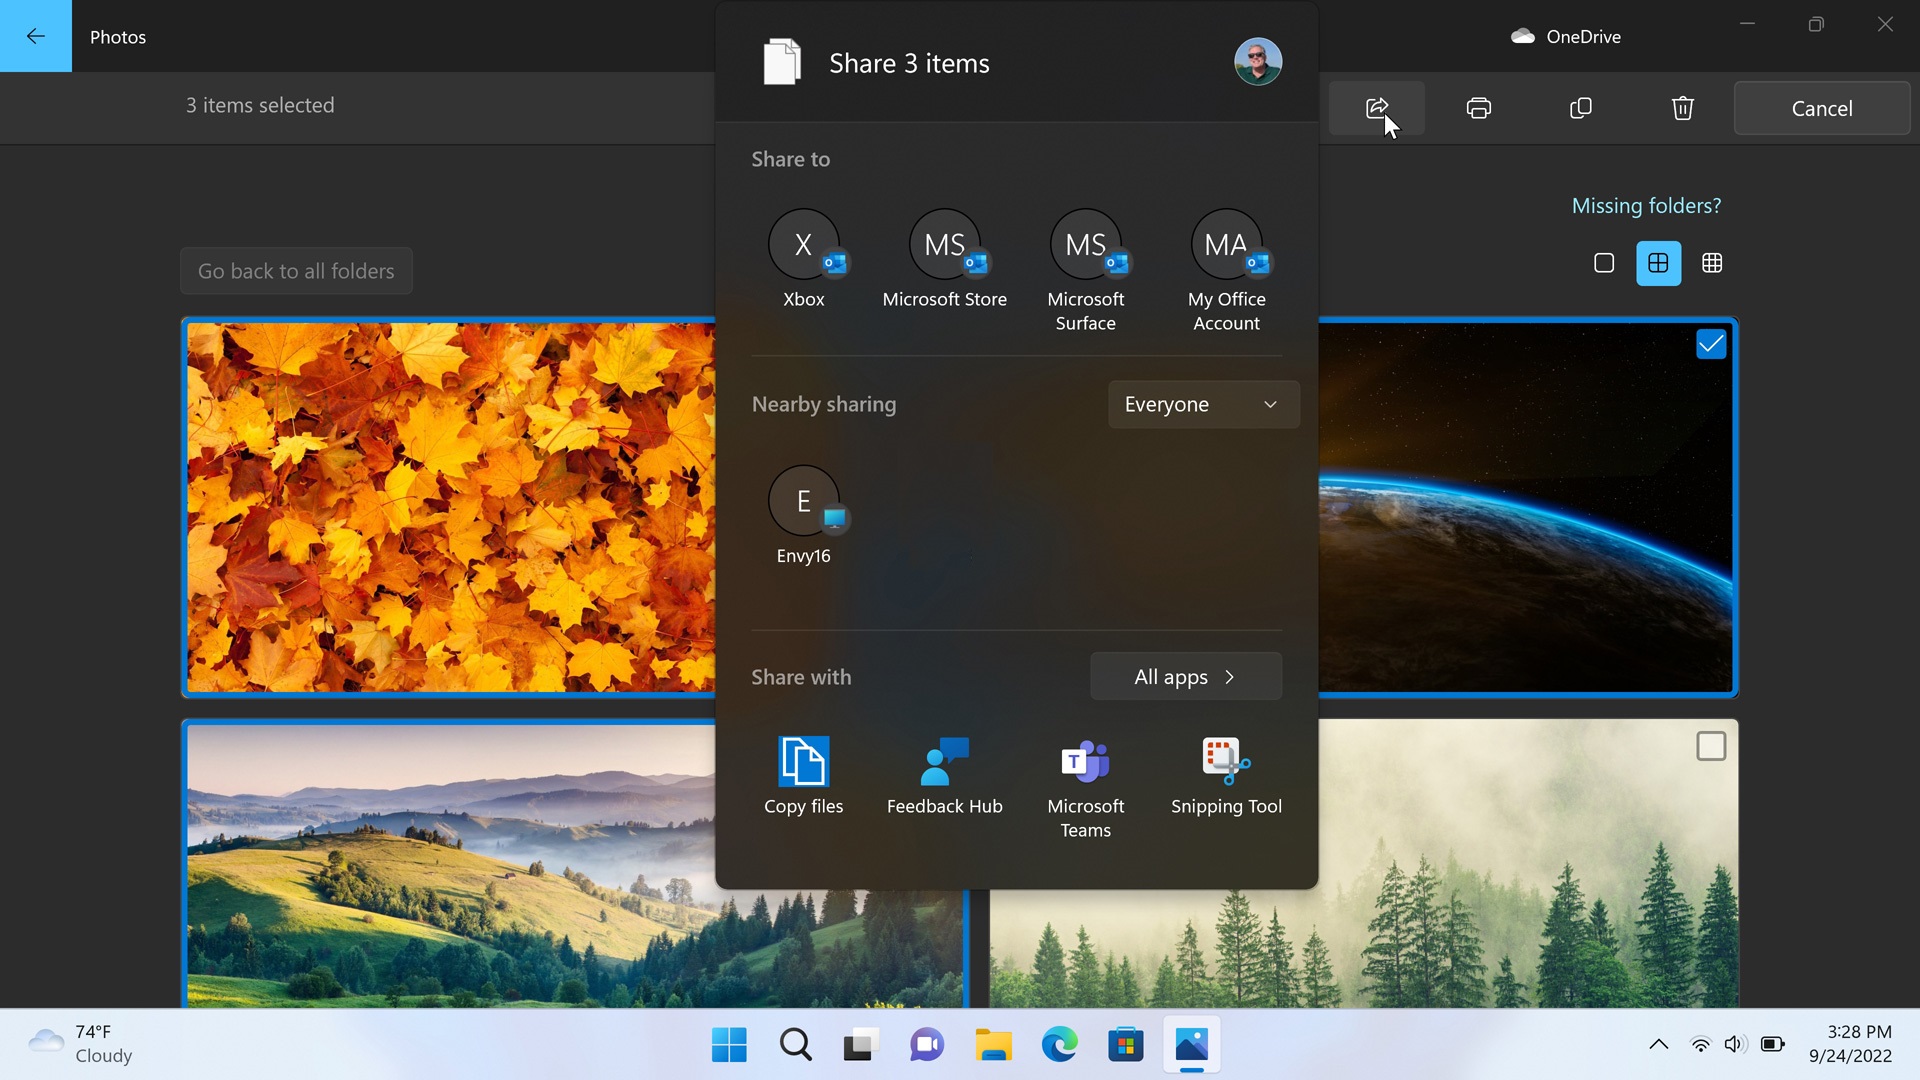Expand All apps list
1920x1080 pixels.
point(1185,677)
